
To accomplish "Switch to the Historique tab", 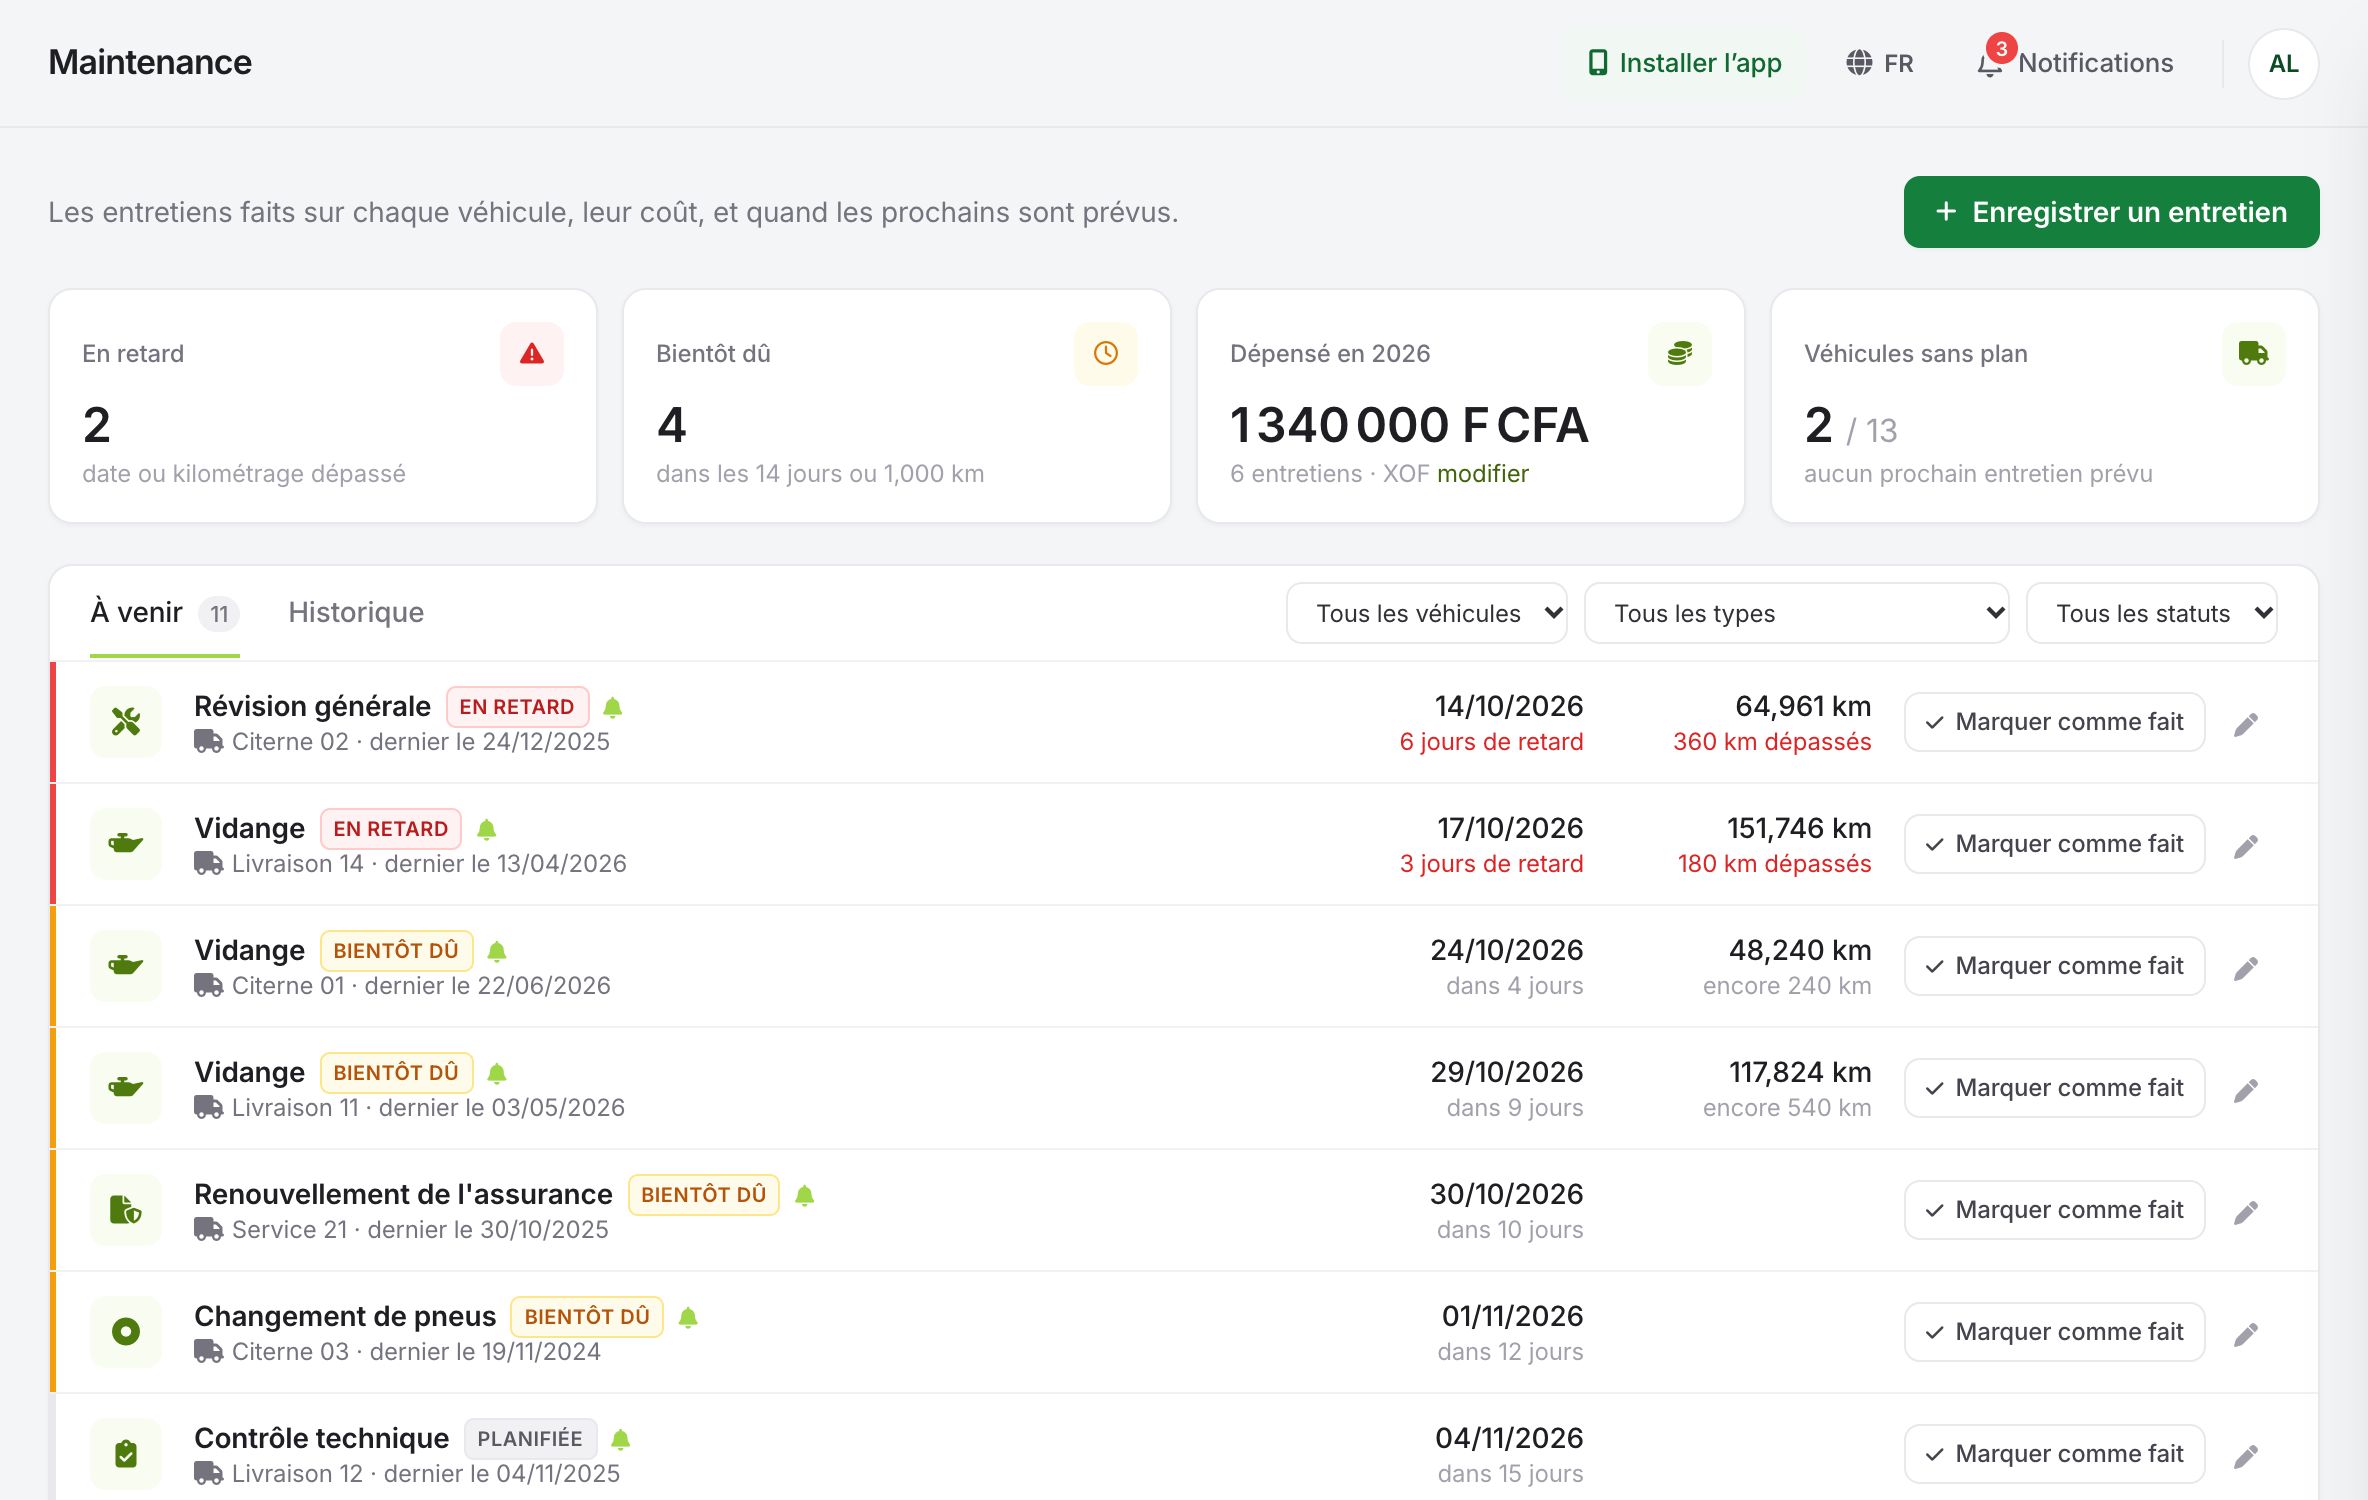I will coord(356,612).
